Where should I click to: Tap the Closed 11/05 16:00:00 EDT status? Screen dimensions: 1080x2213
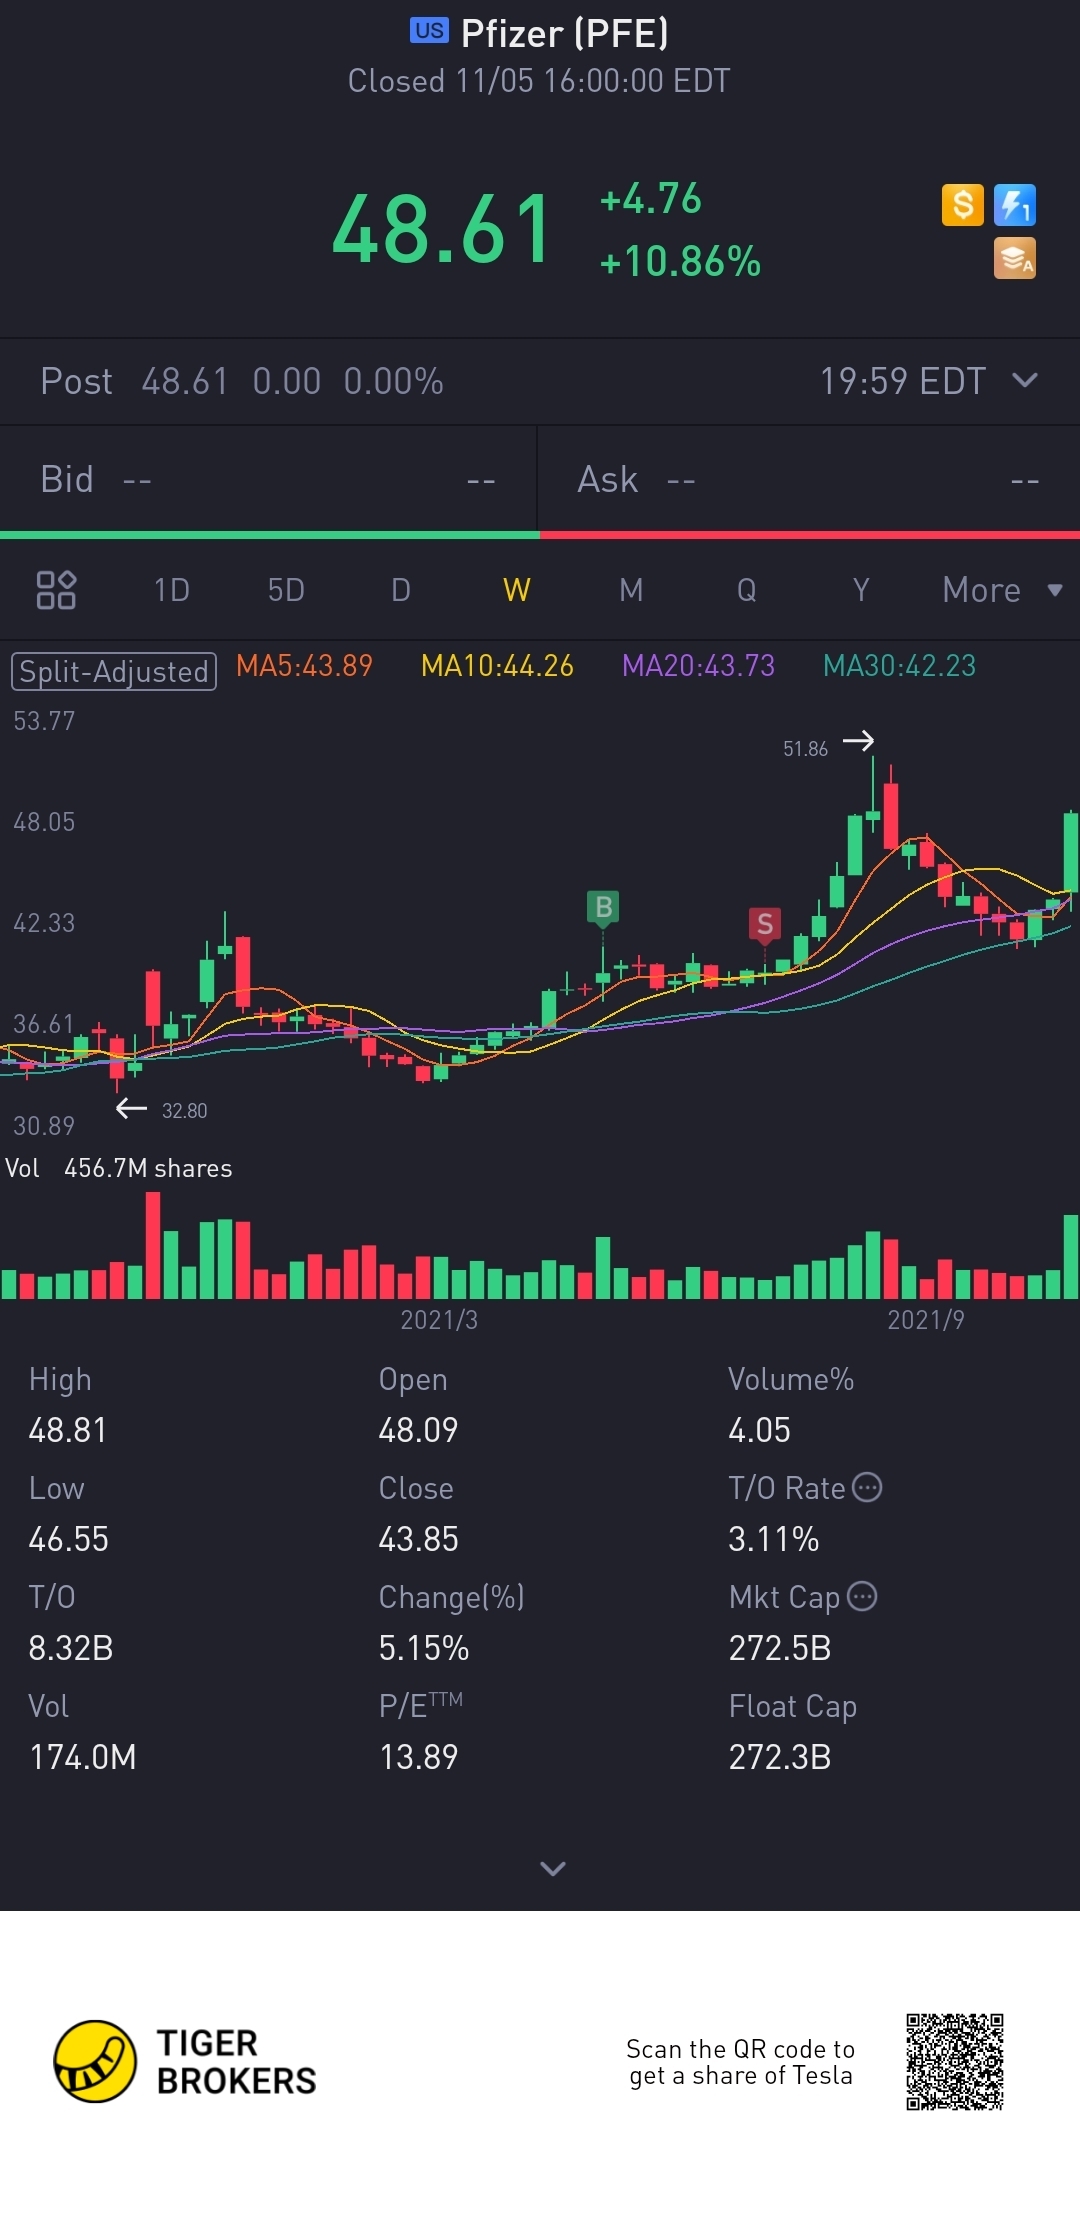point(539,81)
